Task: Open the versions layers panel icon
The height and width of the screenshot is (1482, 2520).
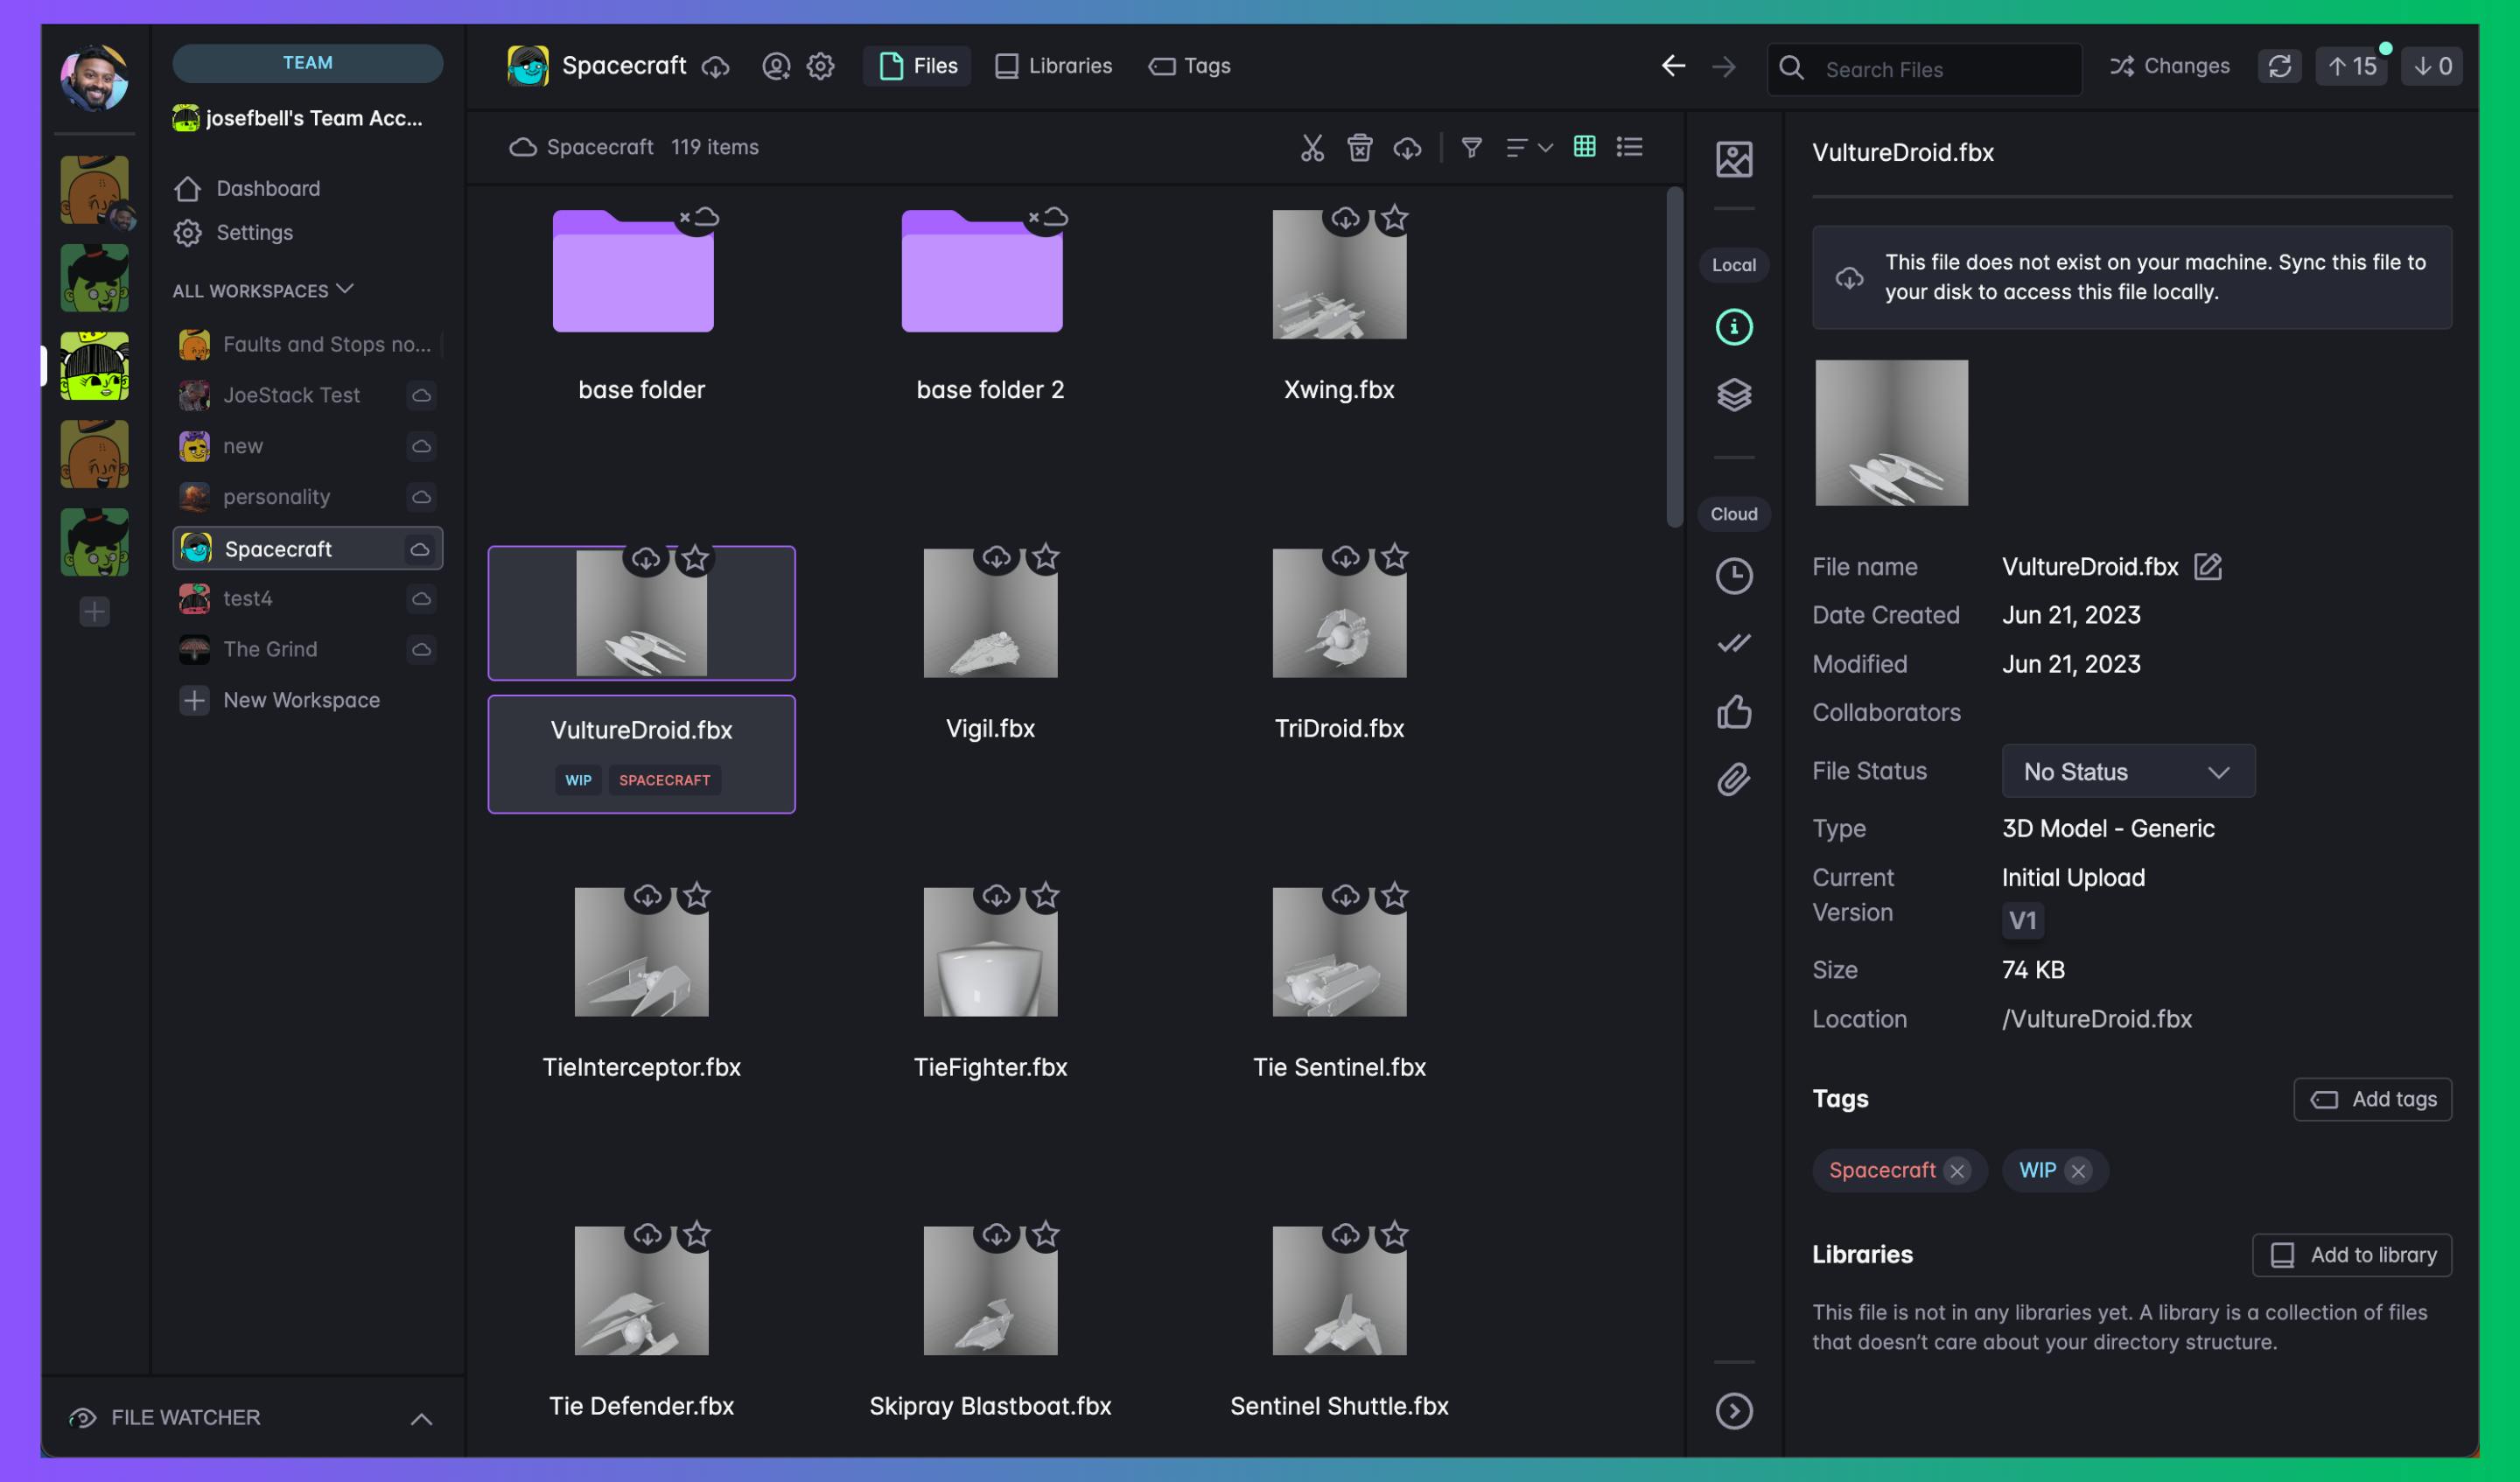Action: [x=1733, y=395]
